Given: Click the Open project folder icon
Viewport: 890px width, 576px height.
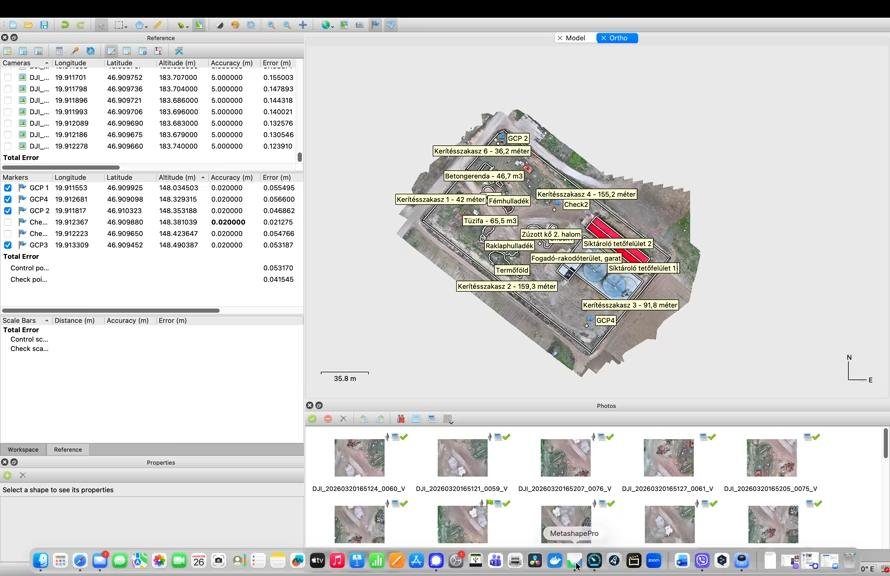Looking at the screenshot, I should (28, 25).
